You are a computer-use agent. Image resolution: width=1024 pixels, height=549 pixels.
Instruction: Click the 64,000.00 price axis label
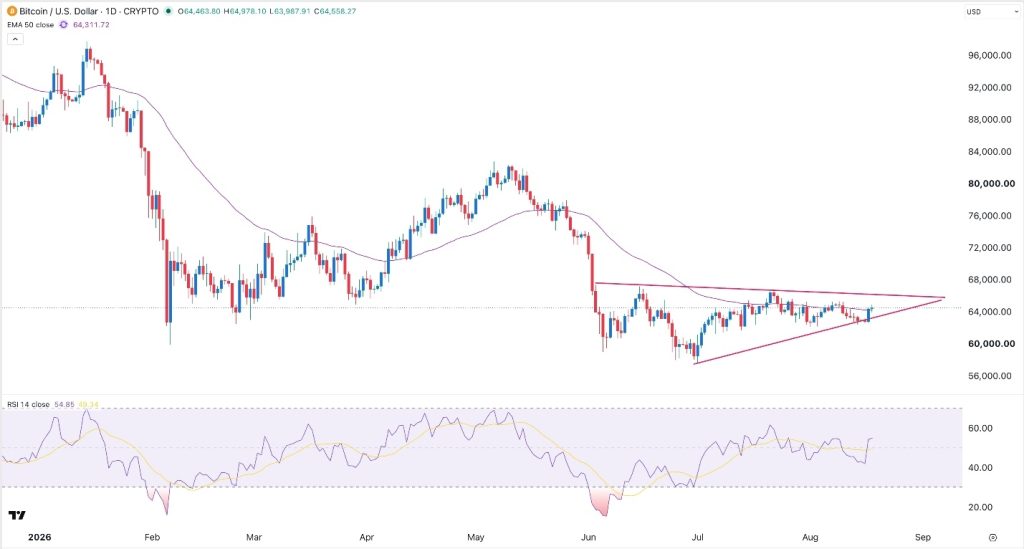tap(989, 311)
